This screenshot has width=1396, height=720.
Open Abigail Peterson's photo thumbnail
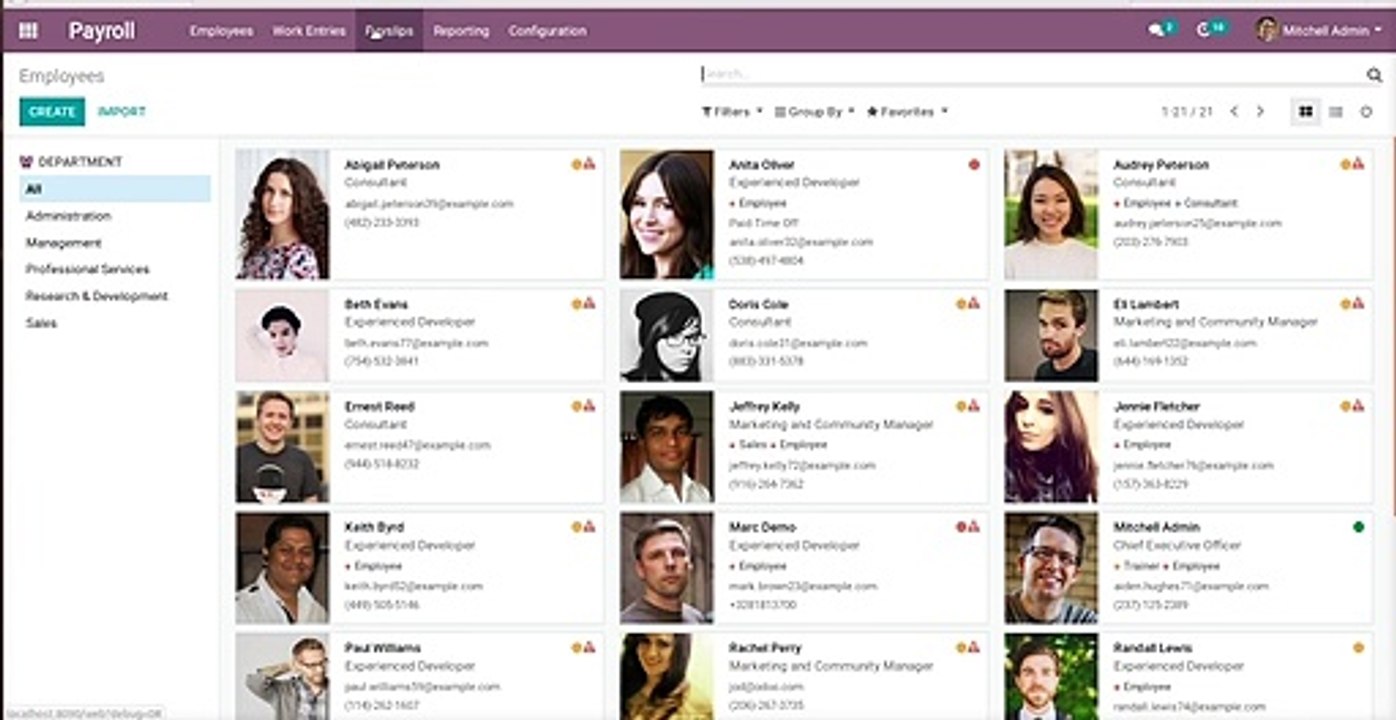tap(283, 215)
